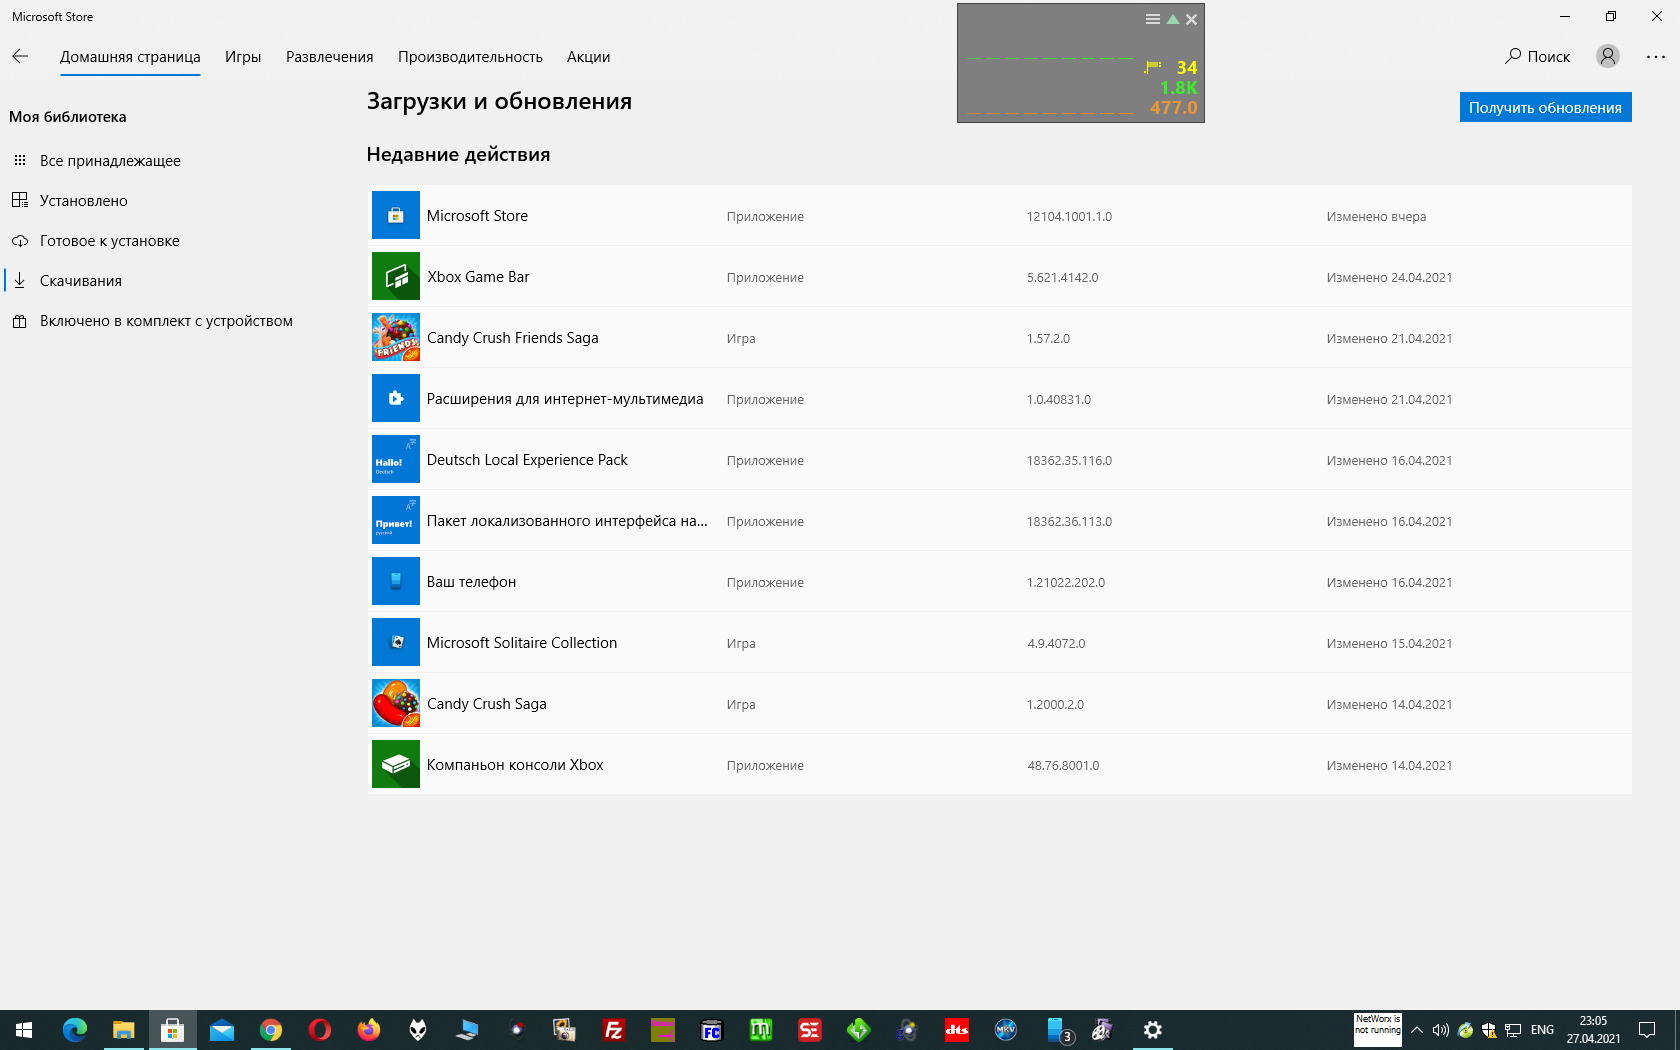Open the Развлечения tab

coord(329,57)
